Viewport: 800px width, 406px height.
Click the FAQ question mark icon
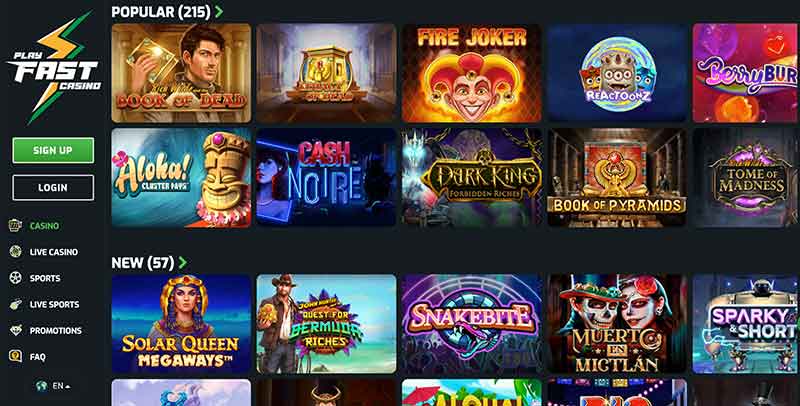[15, 357]
